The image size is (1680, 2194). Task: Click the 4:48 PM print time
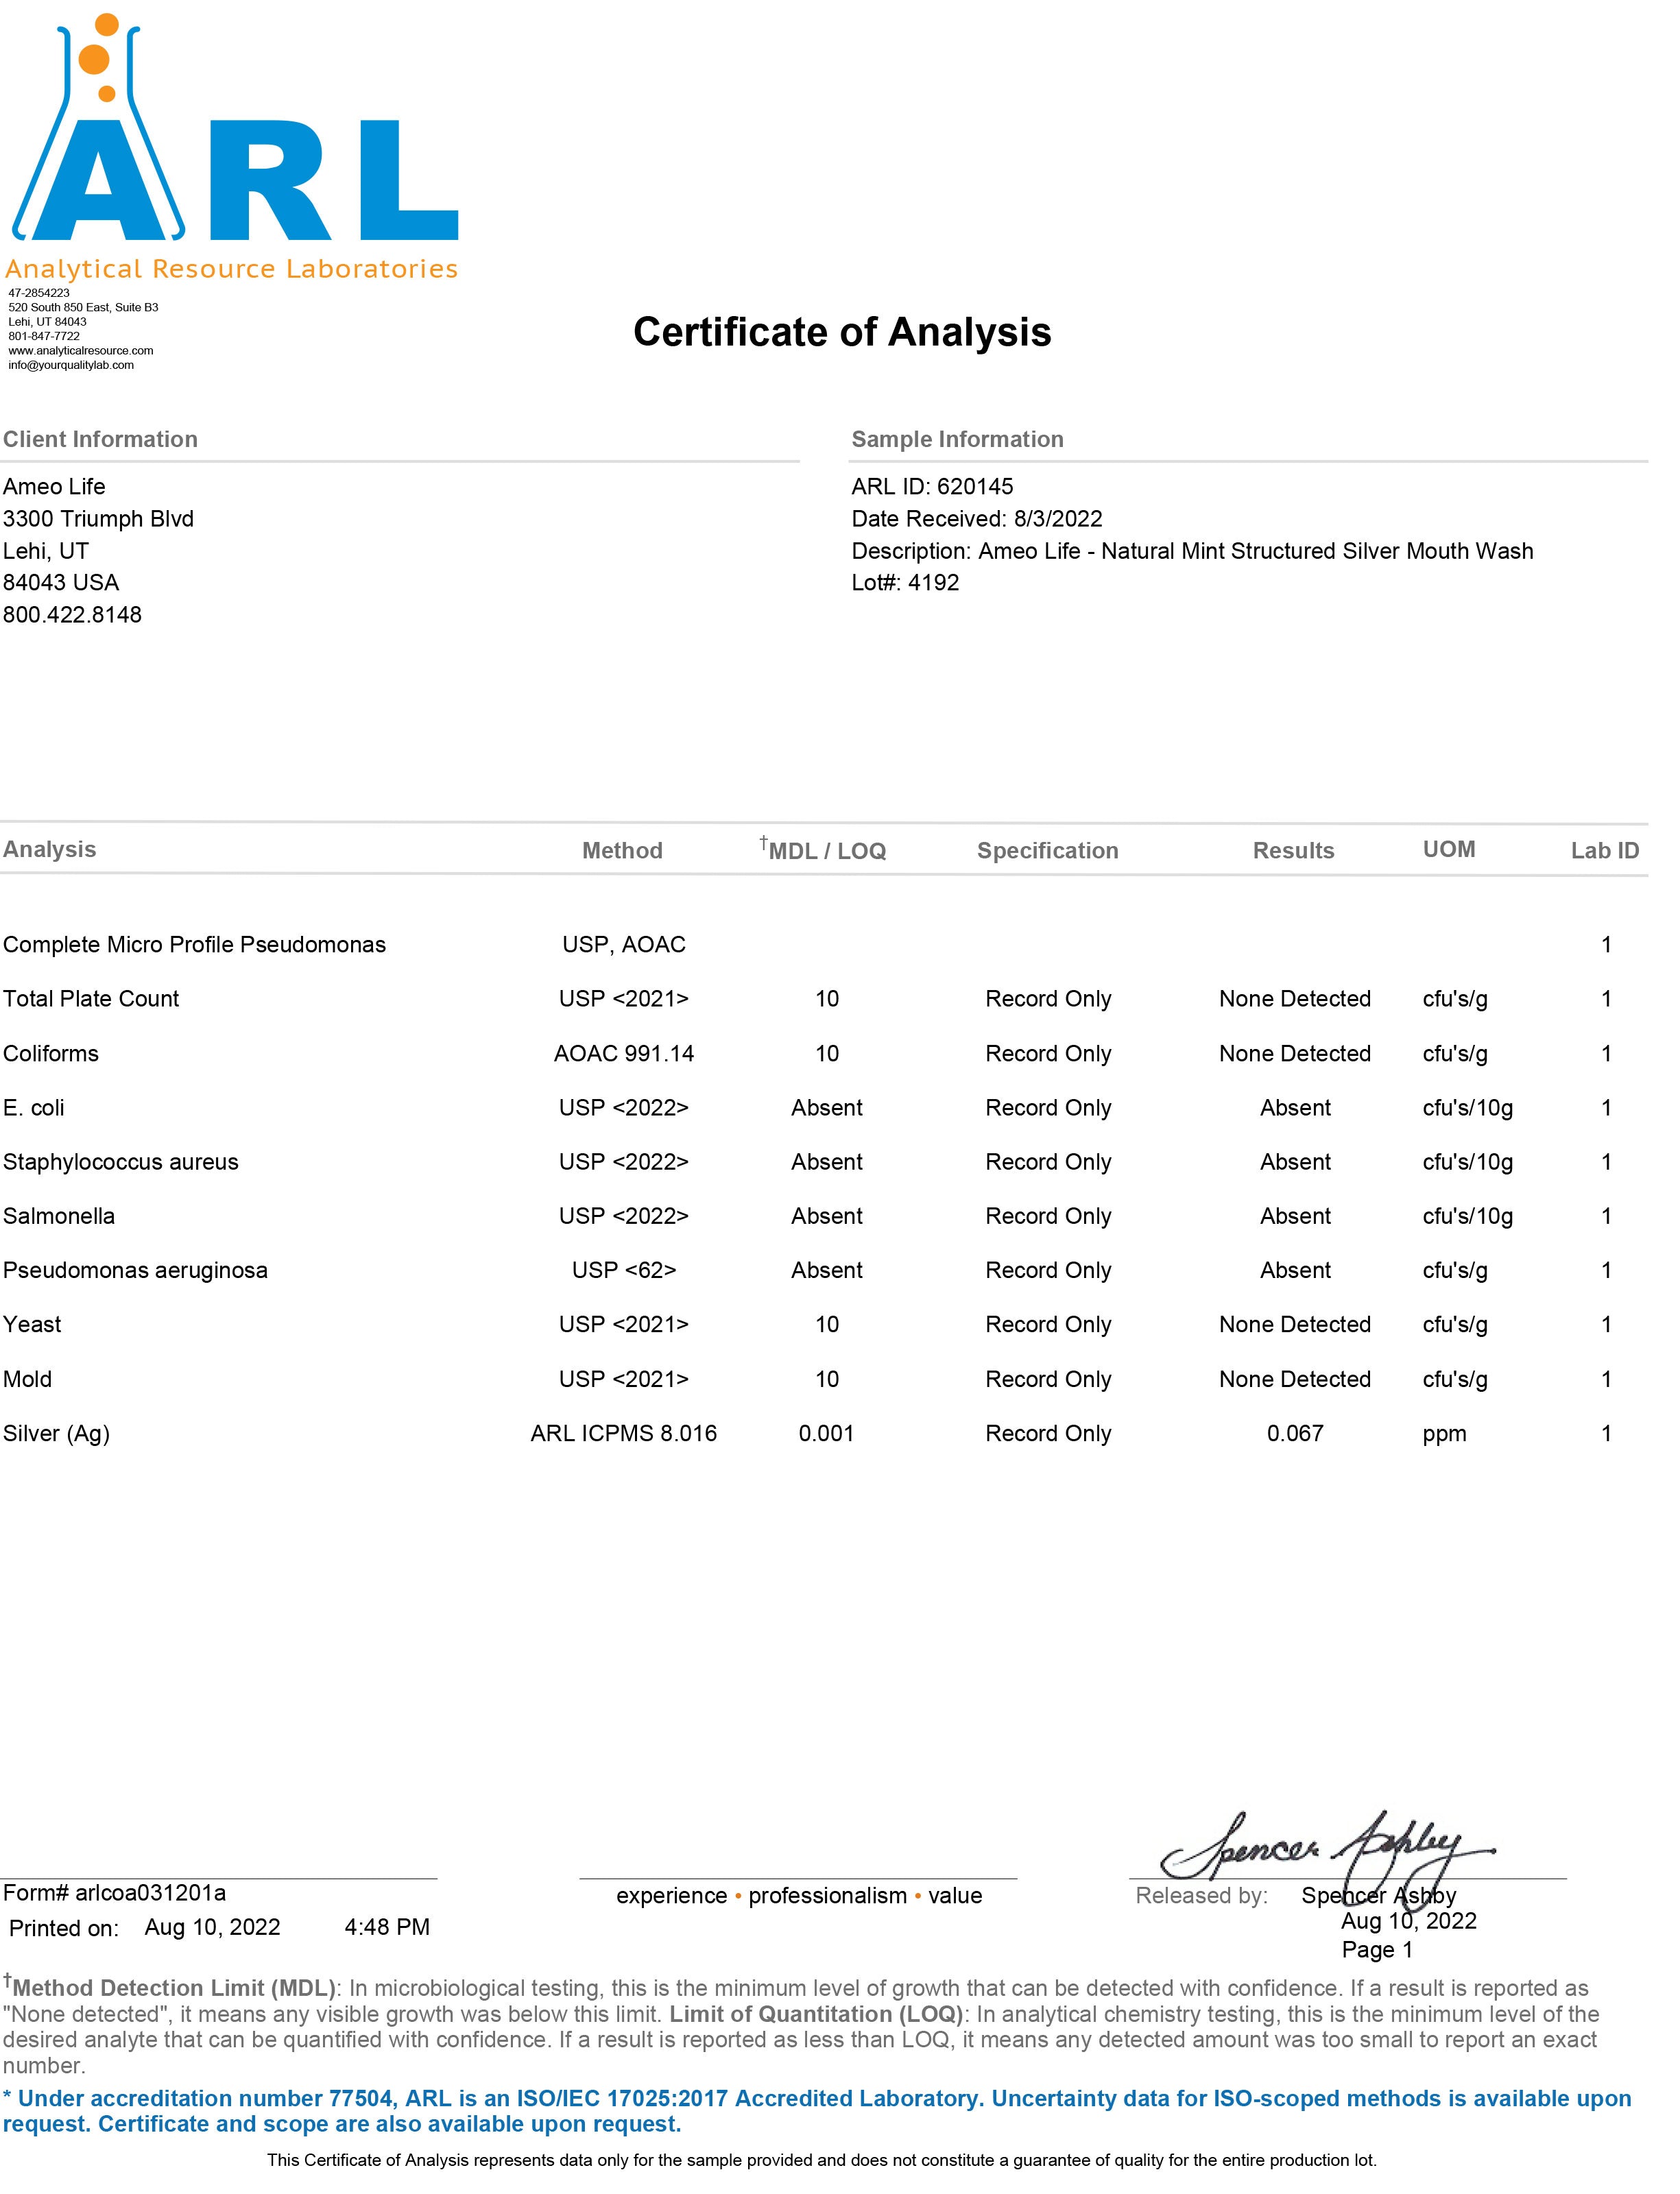click(387, 1927)
